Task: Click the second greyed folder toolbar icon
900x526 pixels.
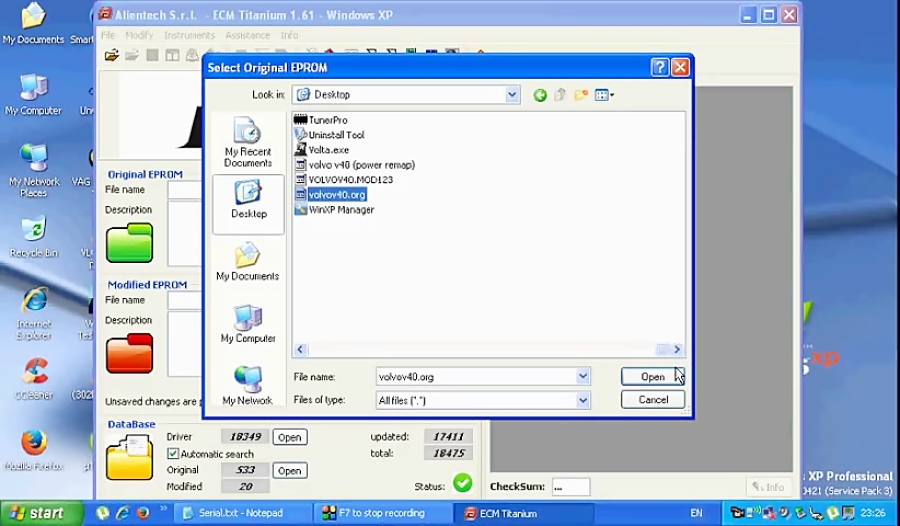Action: point(132,55)
